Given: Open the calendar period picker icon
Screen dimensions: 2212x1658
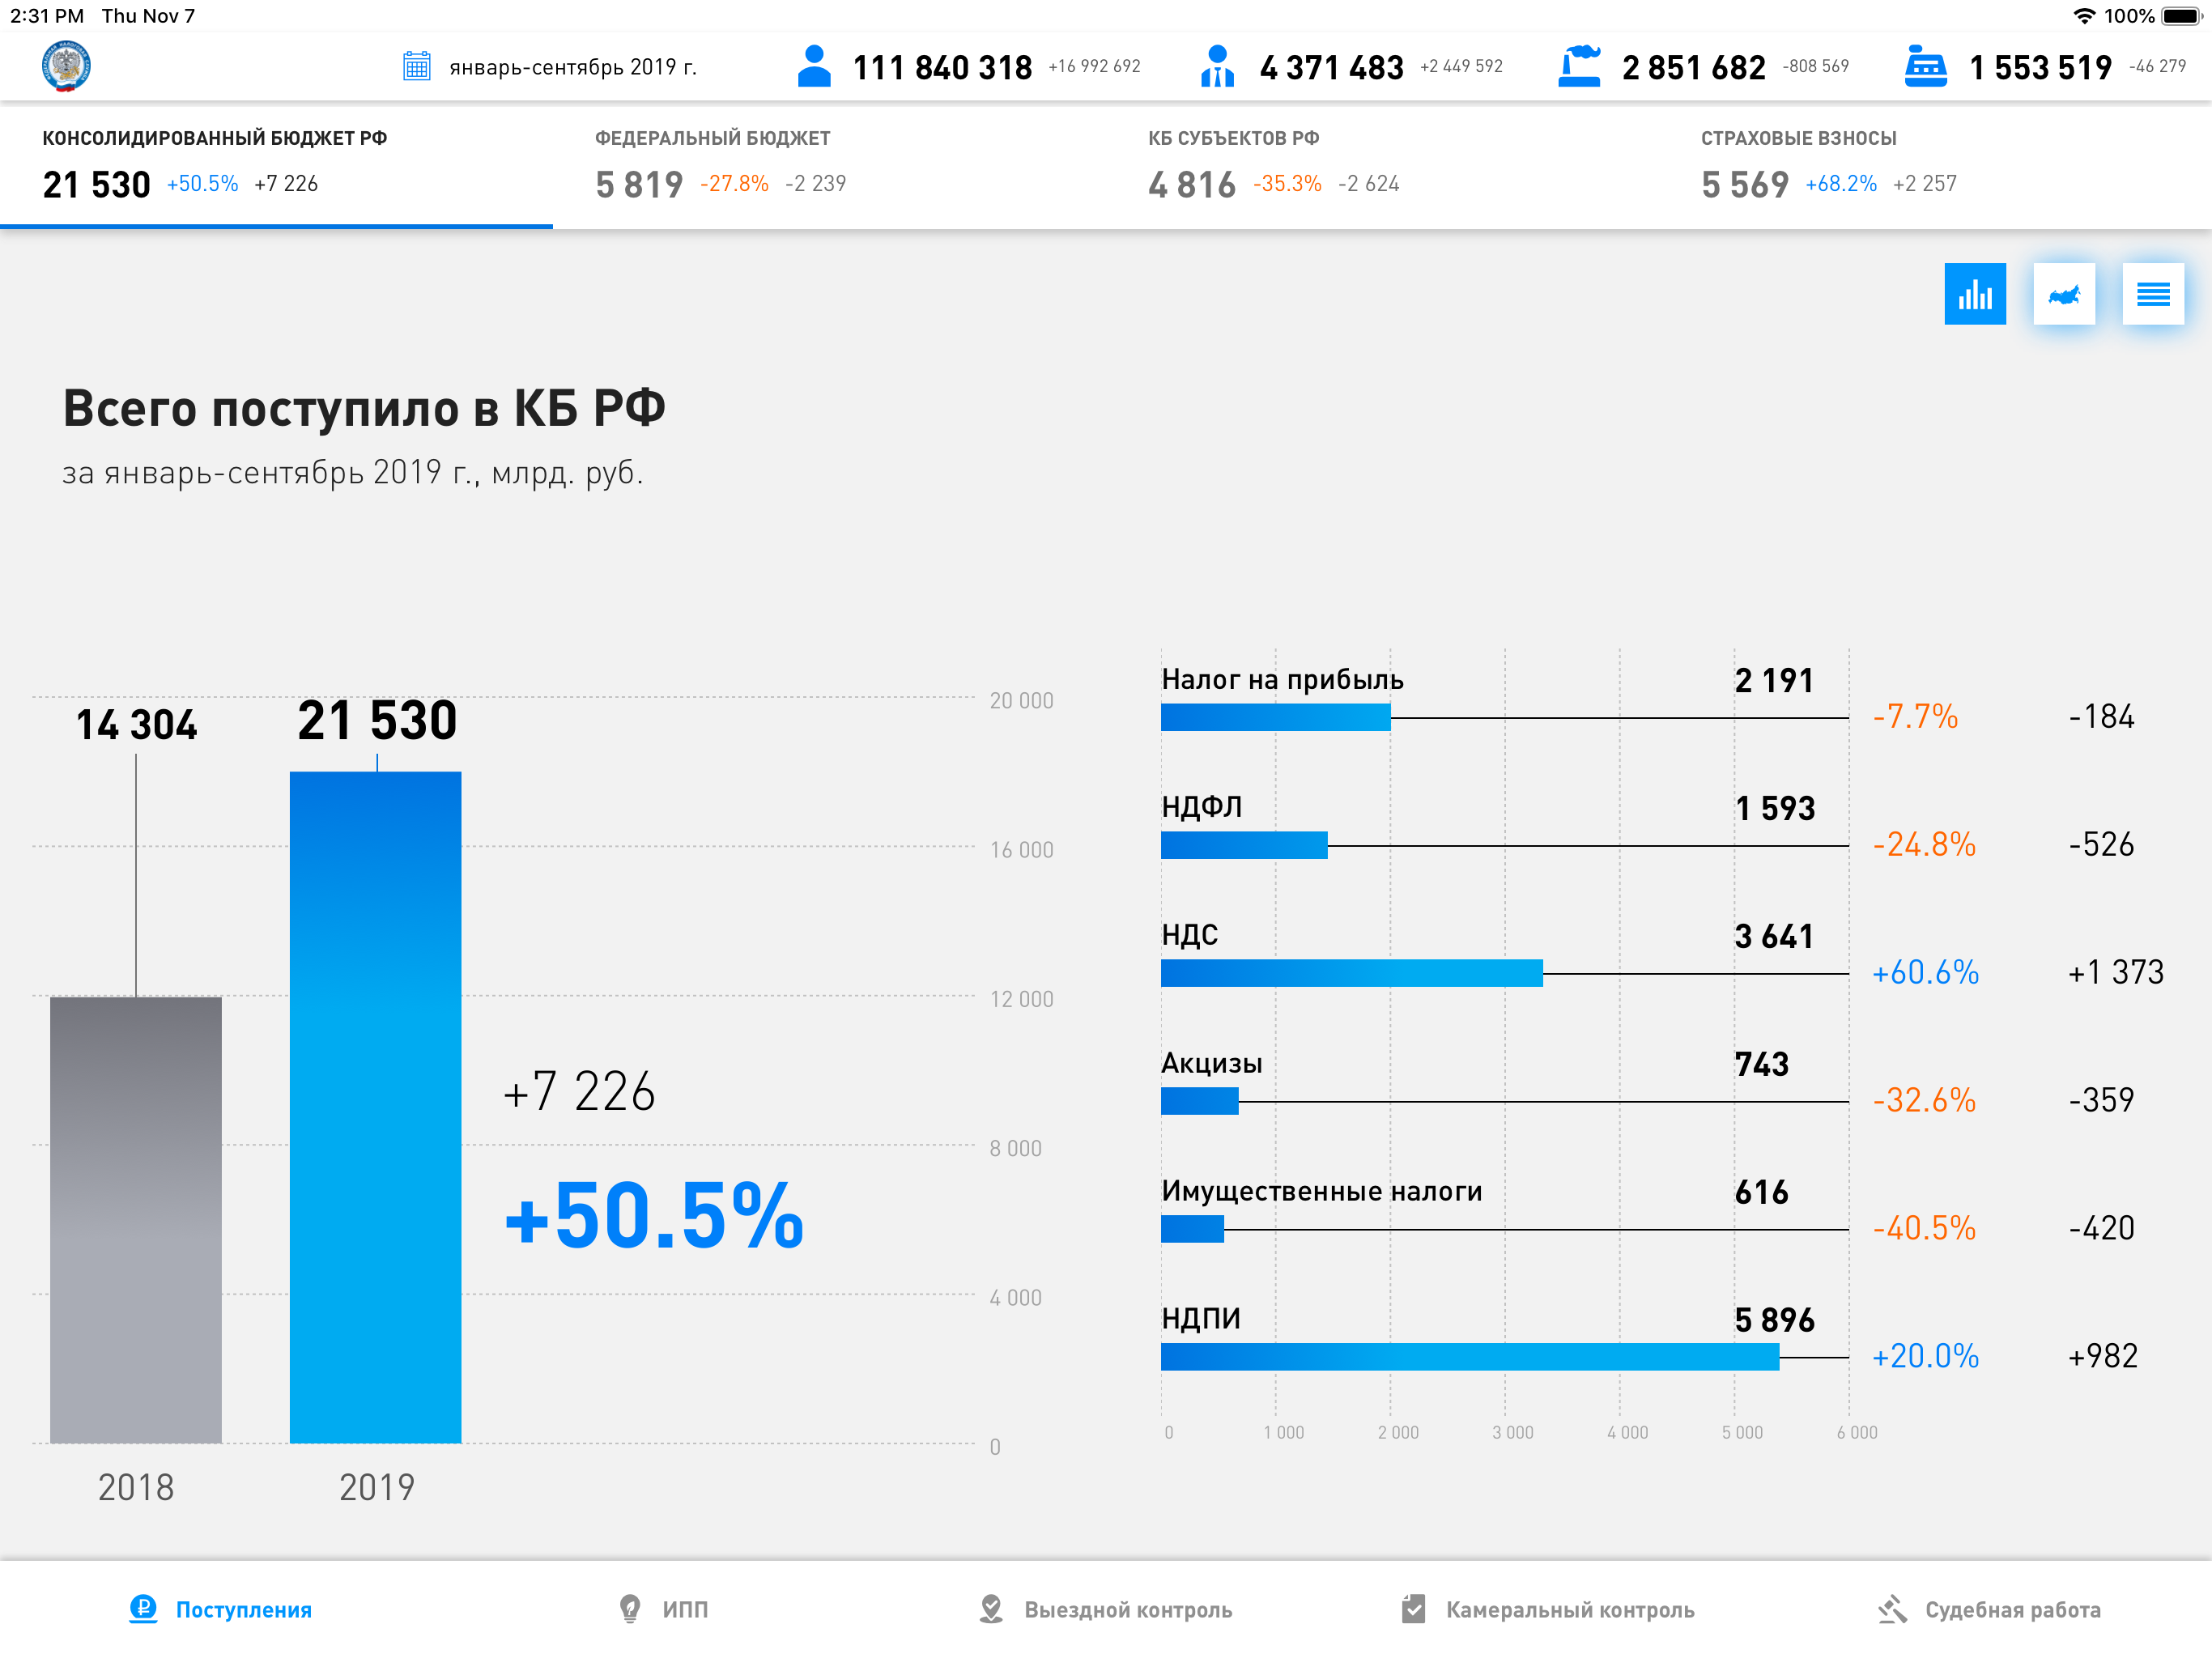Looking at the screenshot, I should click(x=416, y=66).
